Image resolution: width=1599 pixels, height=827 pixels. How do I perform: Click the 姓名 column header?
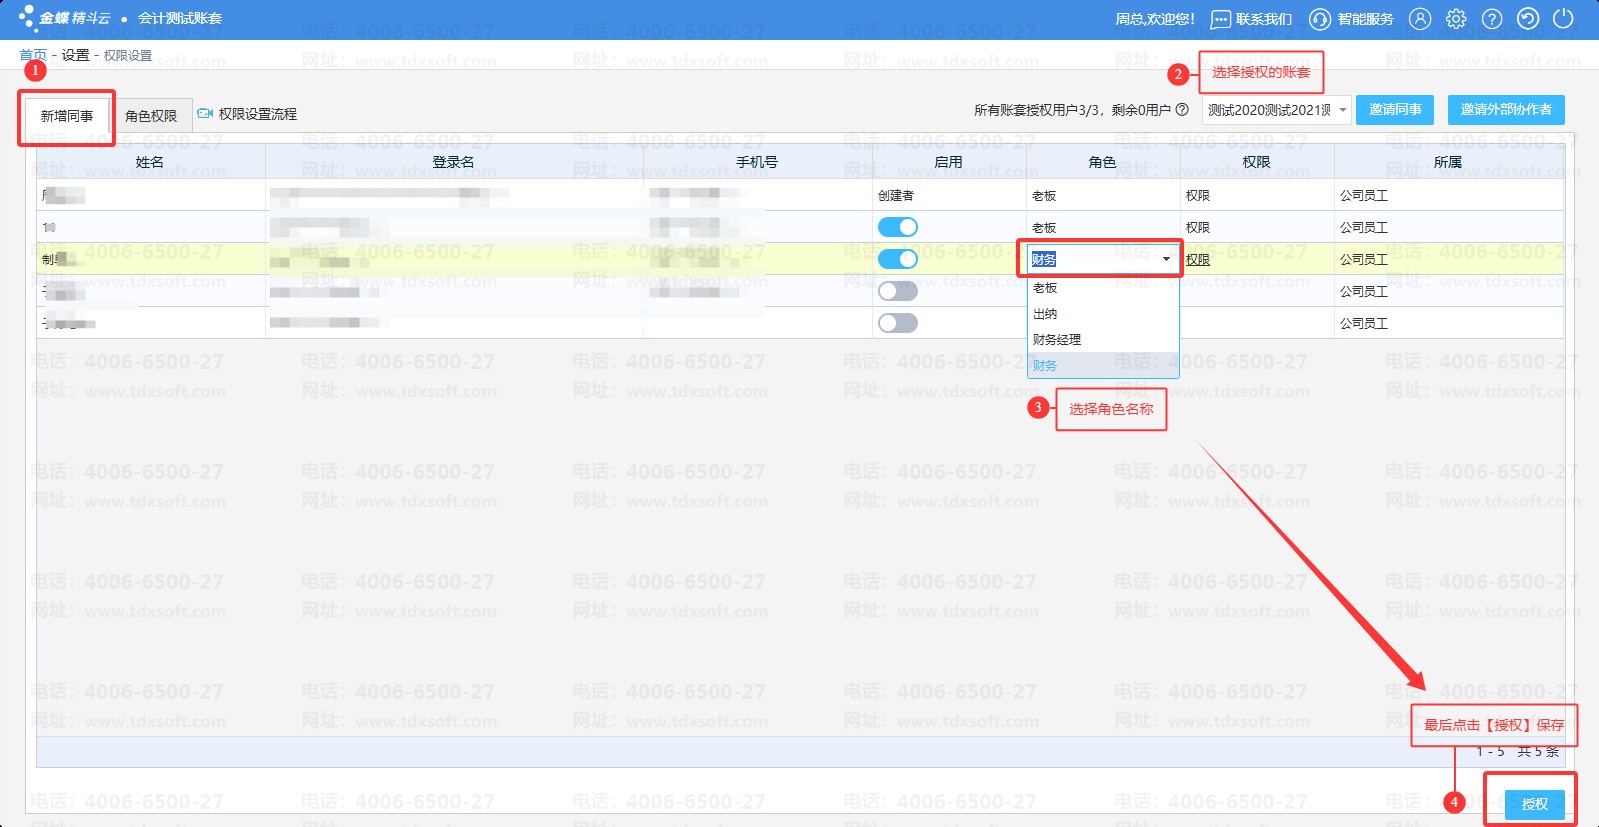pyautogui.click(x=150, y=162)
